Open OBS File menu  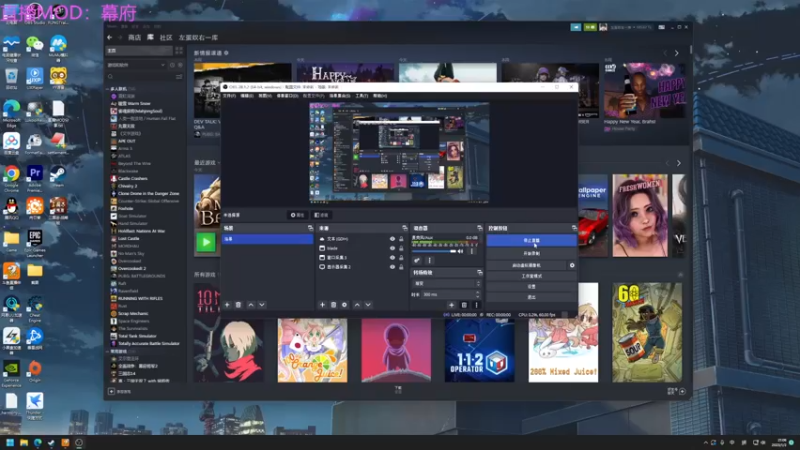pyautogui.click(x=229, y=95)
